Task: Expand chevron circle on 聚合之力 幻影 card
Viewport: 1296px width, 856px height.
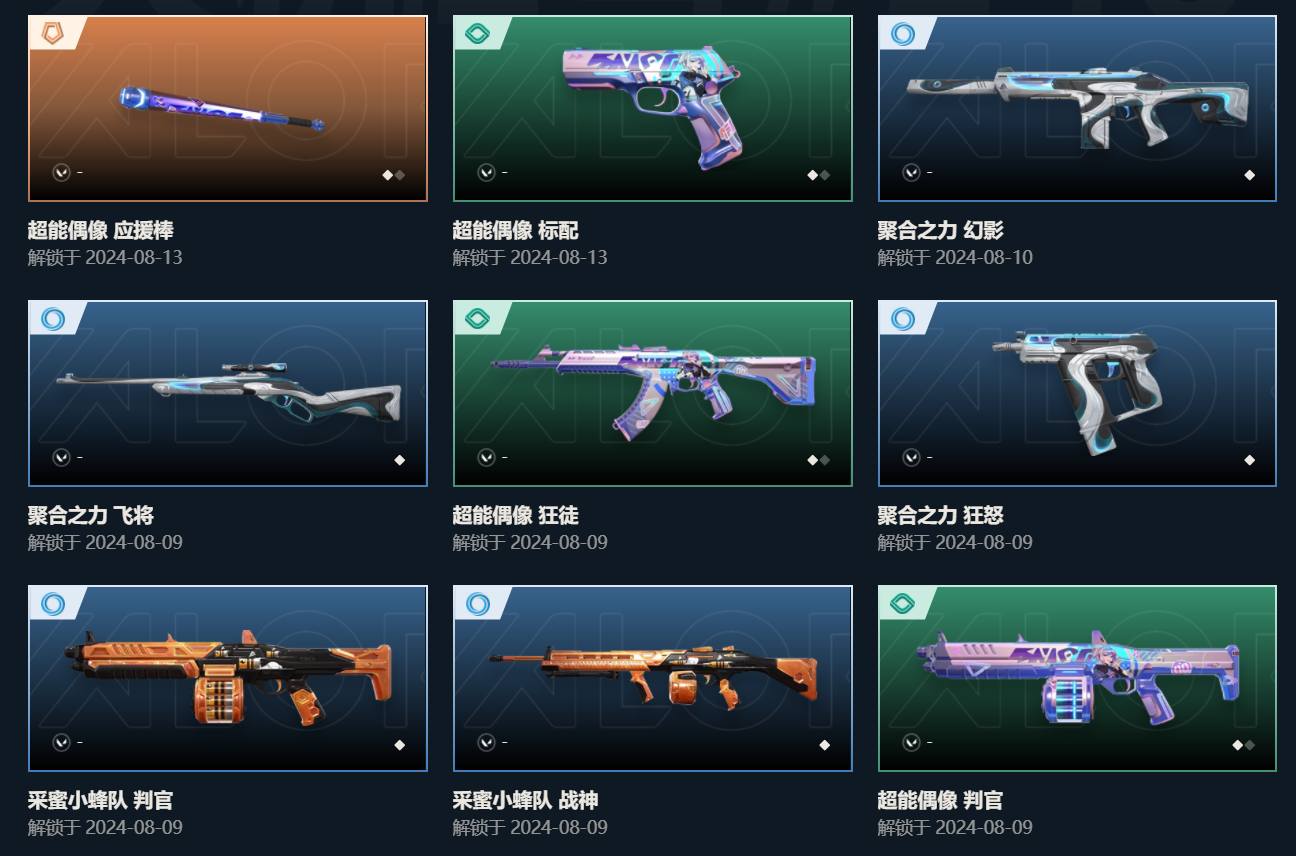Action: (911, 172)
